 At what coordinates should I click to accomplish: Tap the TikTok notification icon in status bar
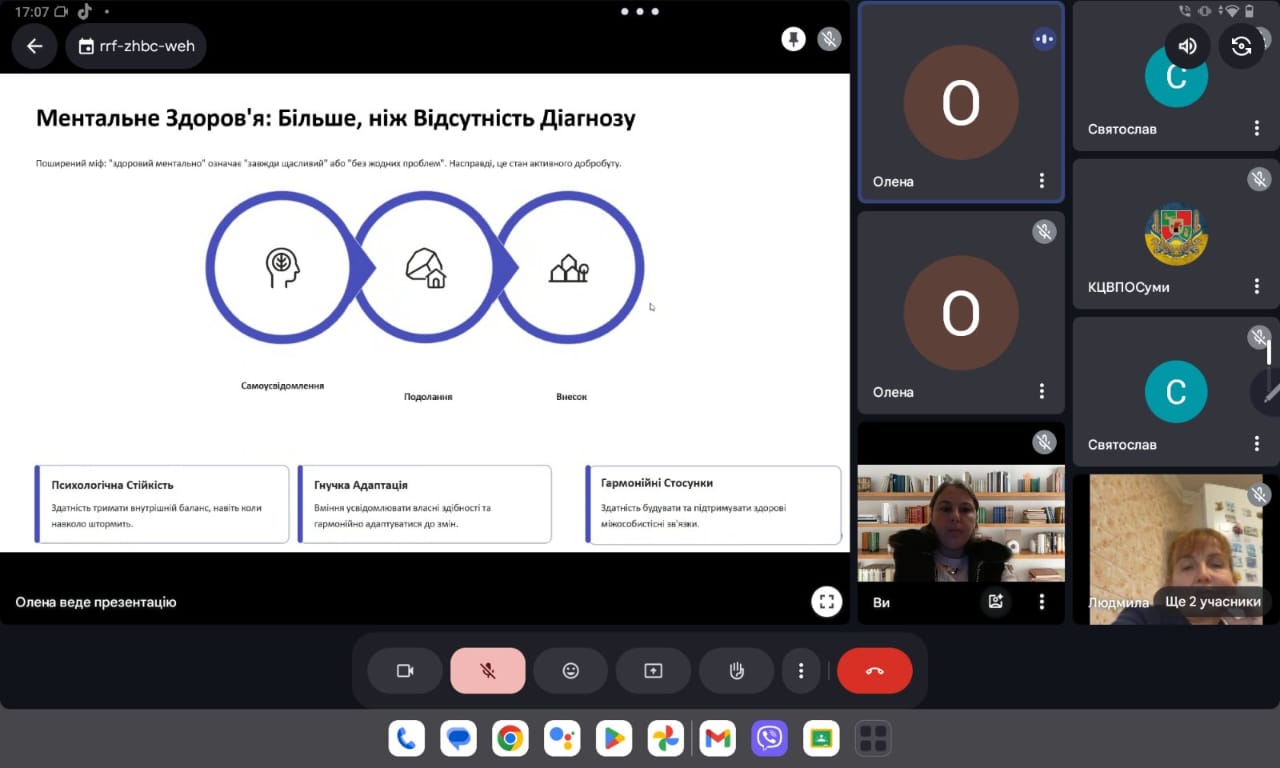point(84,12)
